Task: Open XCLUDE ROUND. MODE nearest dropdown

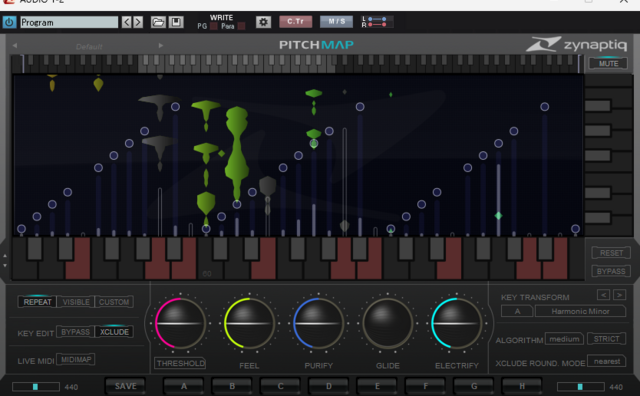Action: [607, 361]
